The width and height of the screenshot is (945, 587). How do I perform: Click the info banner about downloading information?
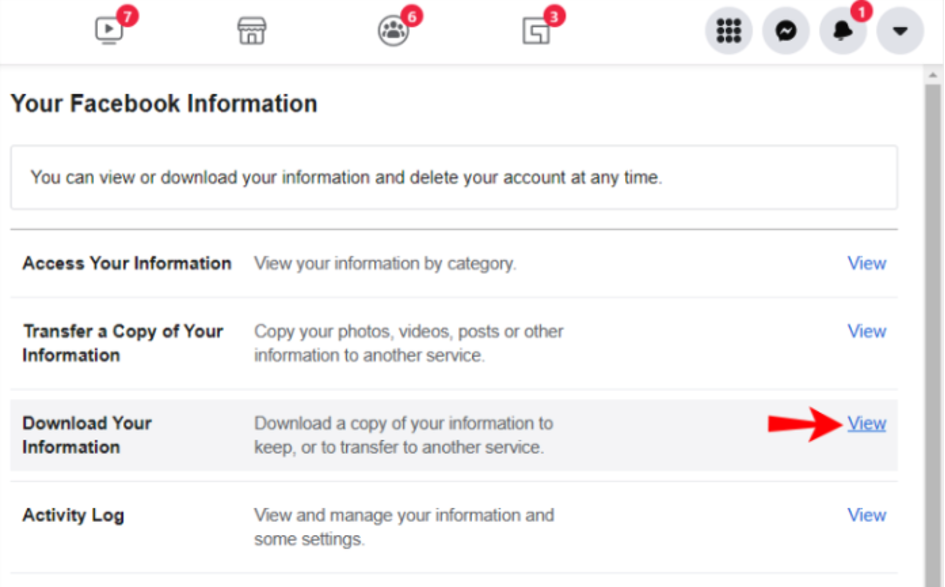point(454,178)
